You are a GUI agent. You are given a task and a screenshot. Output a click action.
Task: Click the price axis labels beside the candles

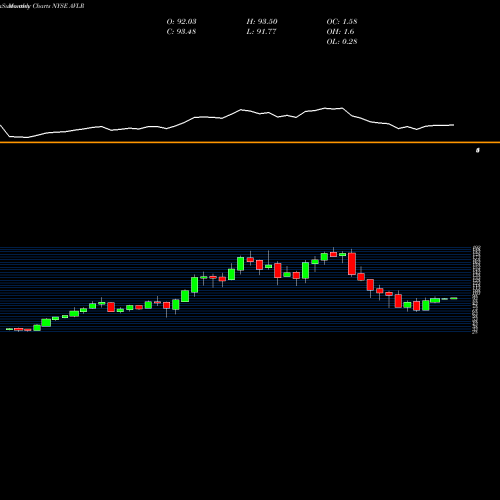(476, 289)
